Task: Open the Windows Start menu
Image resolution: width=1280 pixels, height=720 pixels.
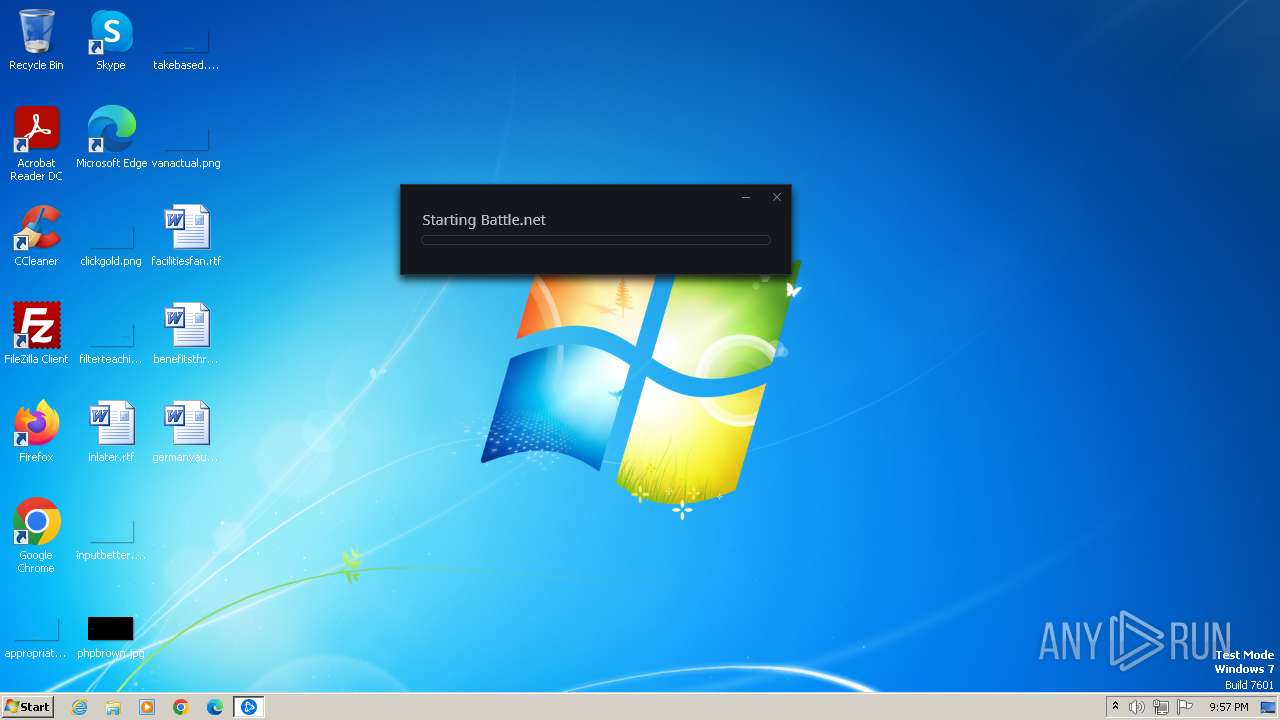Action: (27, 707)
